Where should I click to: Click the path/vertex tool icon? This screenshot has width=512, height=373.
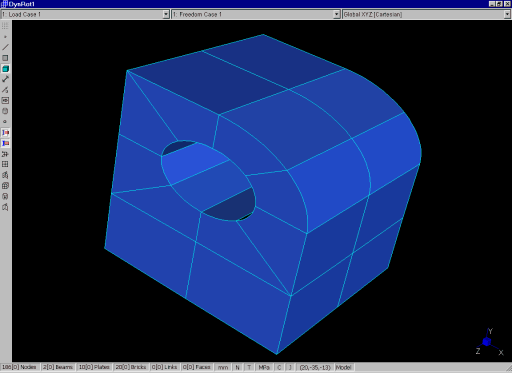coord(5,90)
